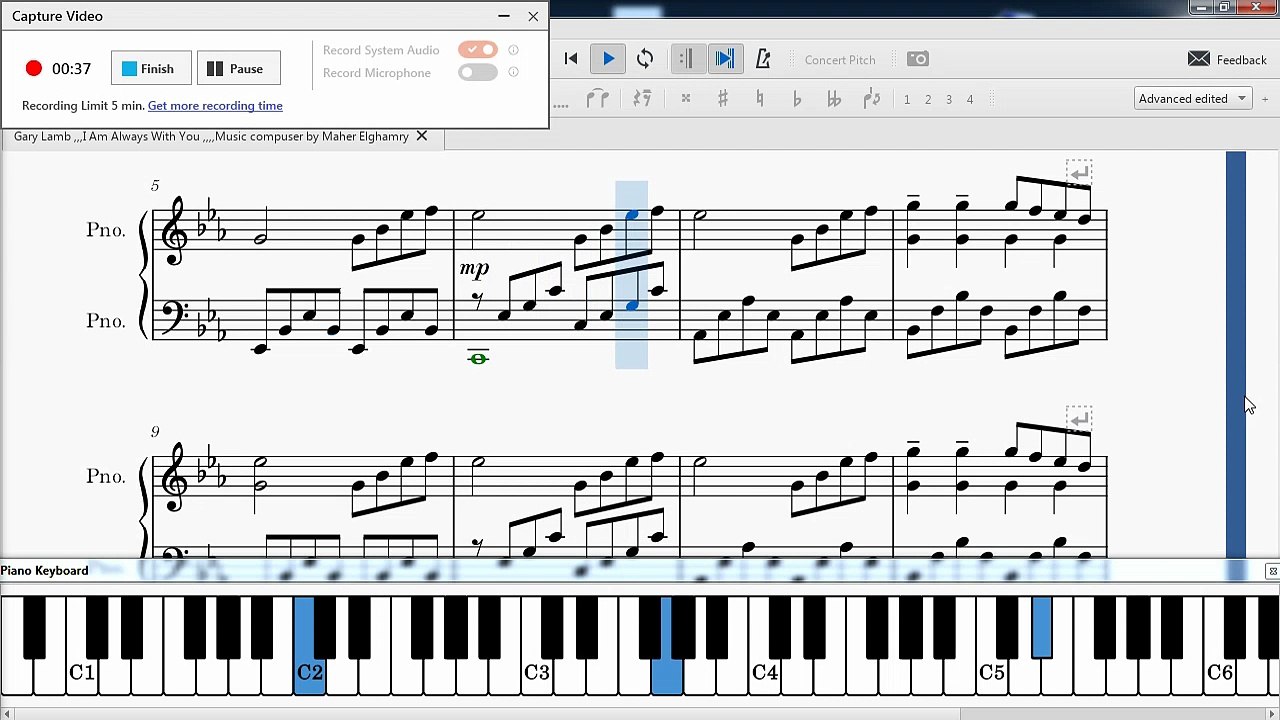Click measure number 5
This screenshot has width=1280, height=720.
pos(155,186)
